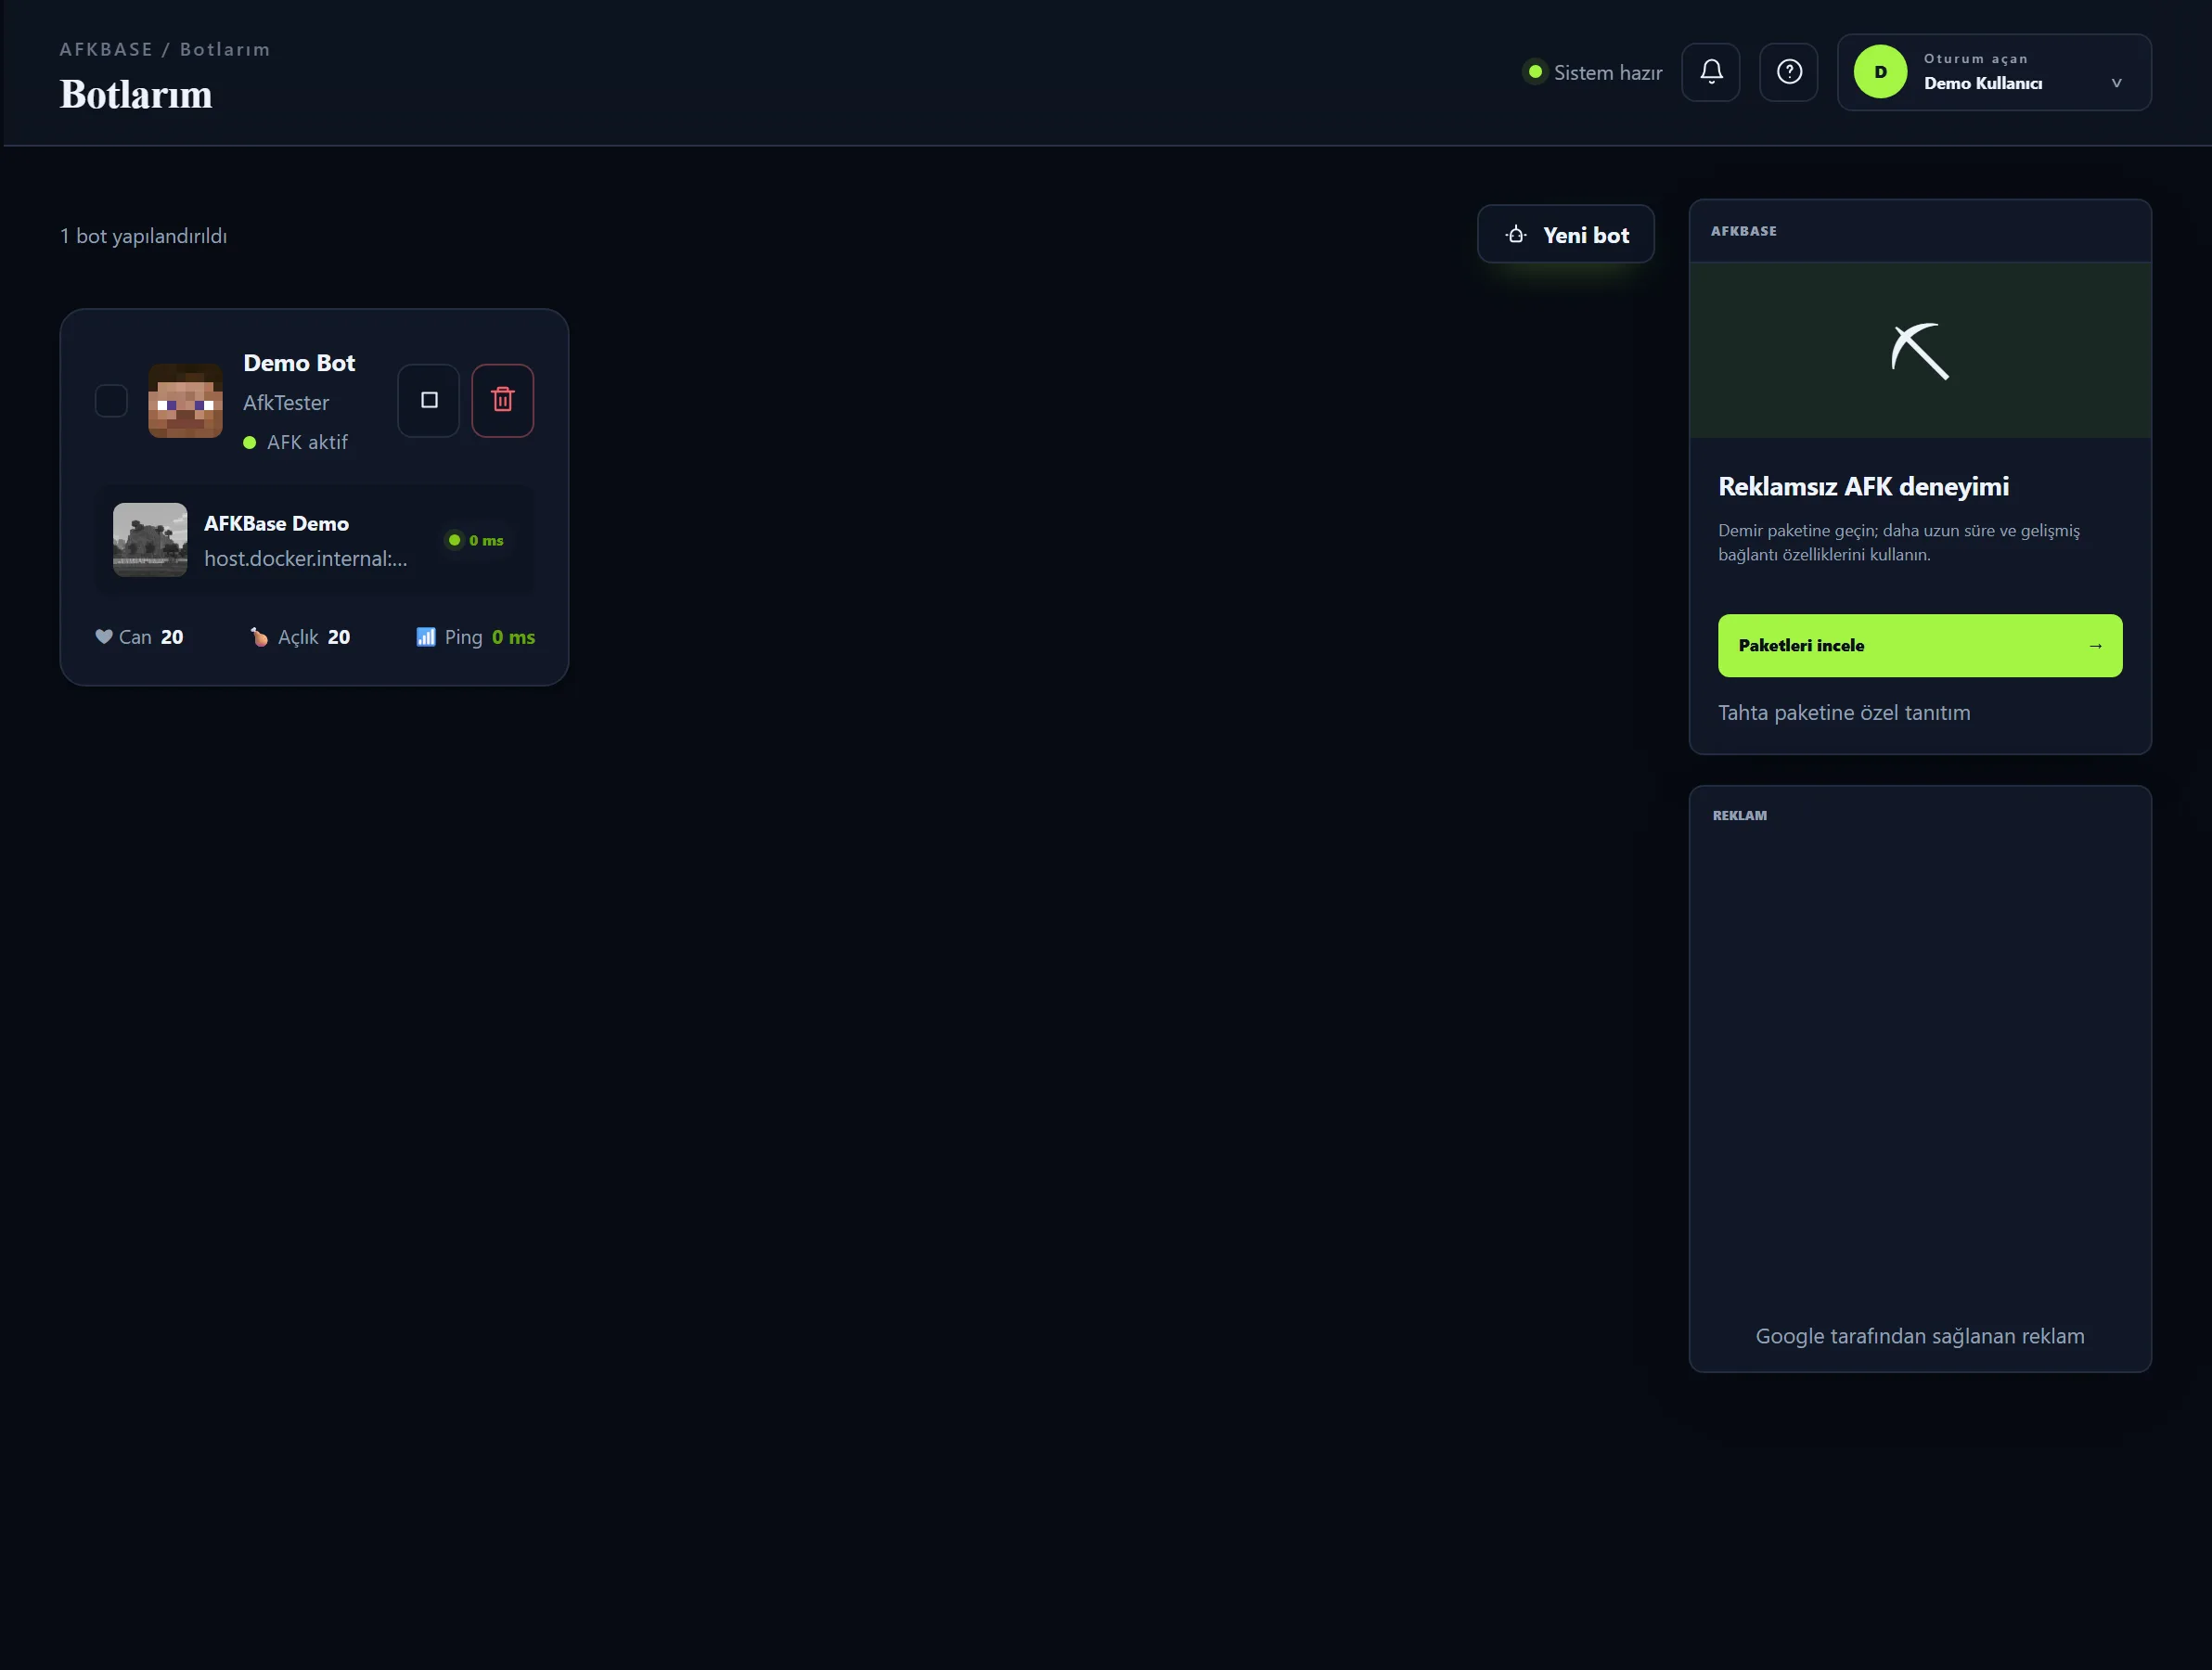The width and height of the screenshot is (2212, 1670).
Task: Open the notifications bell
Action: point(1710,72)
